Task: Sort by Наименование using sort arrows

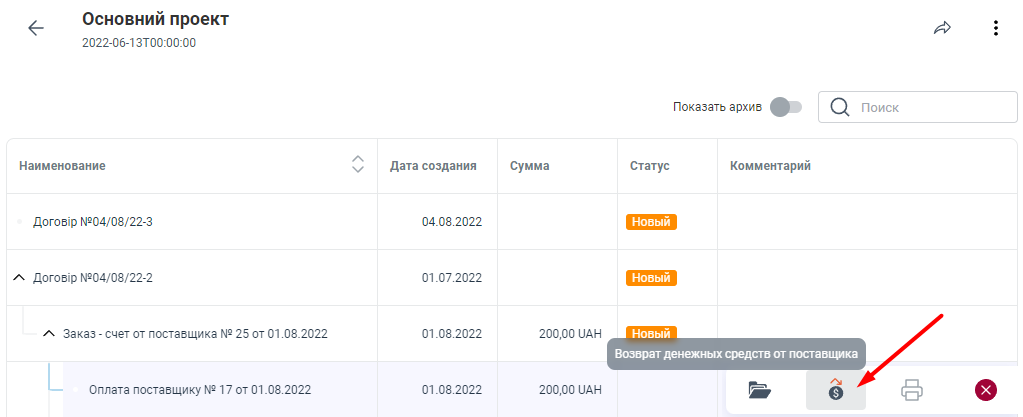Action: tap(357, 165)
